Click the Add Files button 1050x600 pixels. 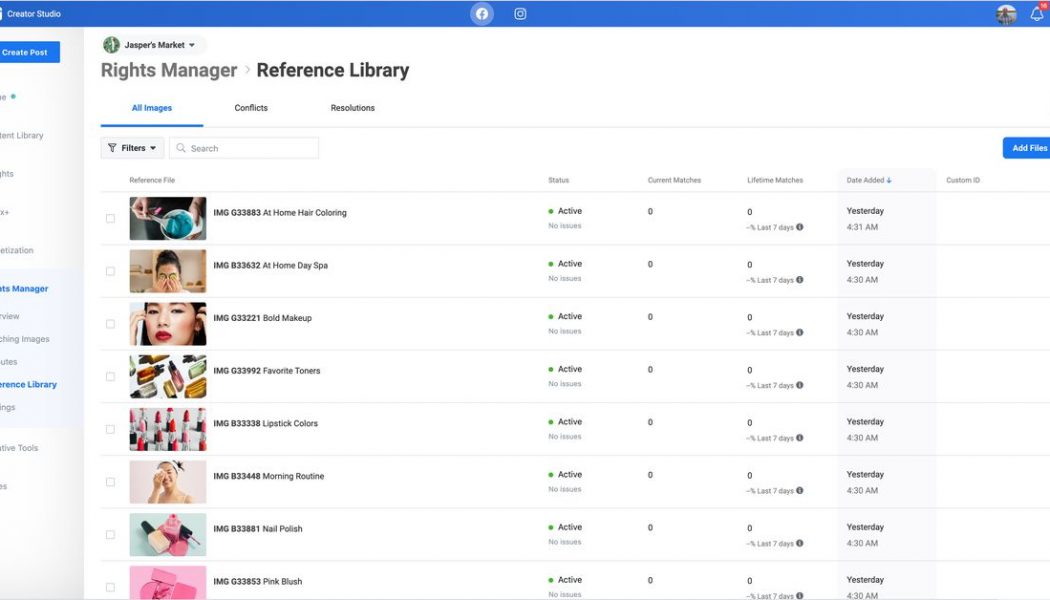[x=1028, y=148]
